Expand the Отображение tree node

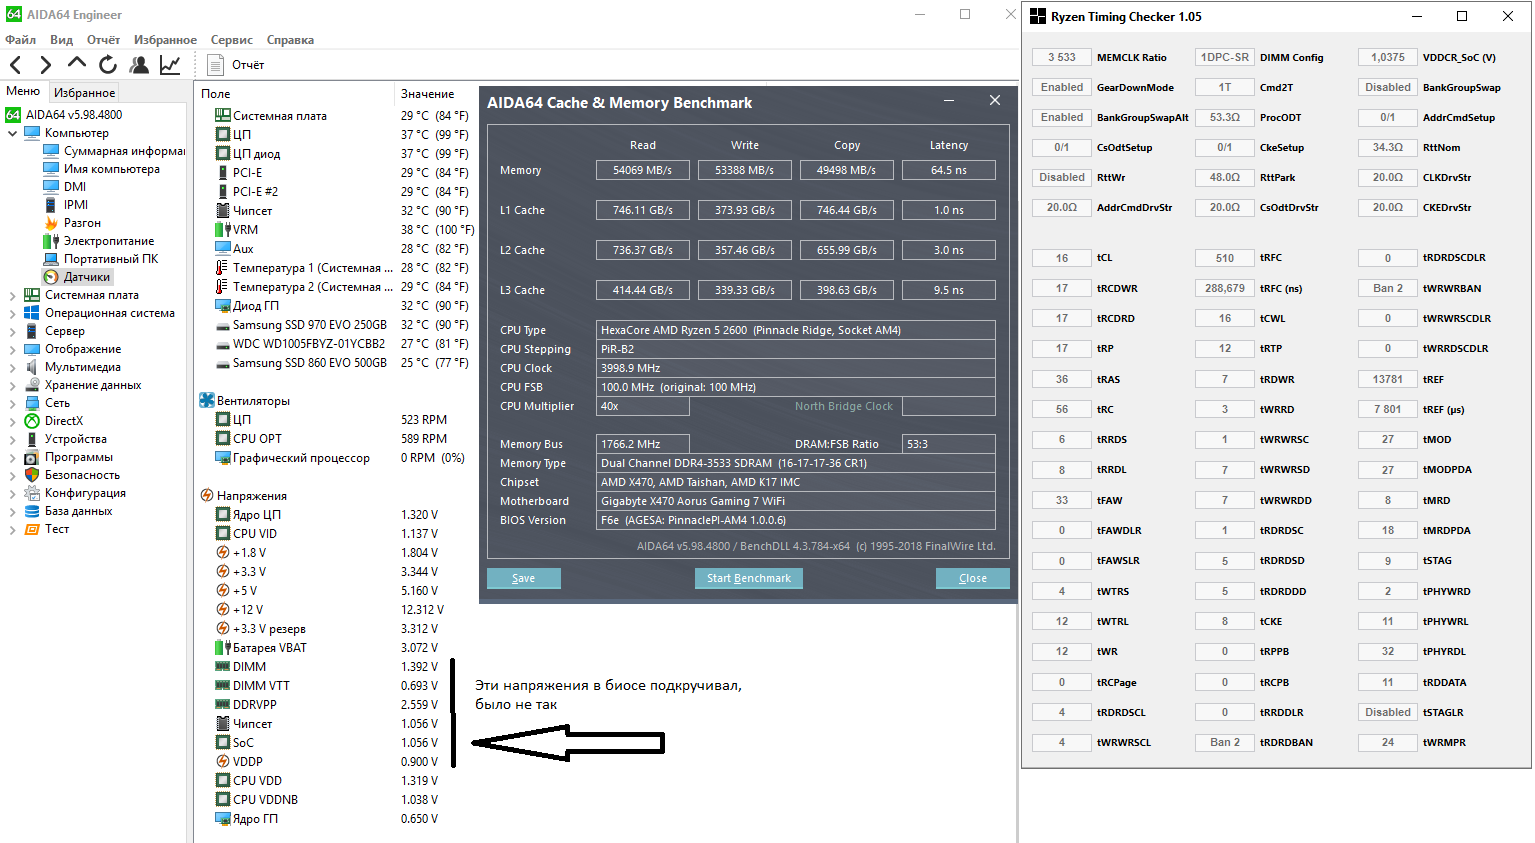12,349
